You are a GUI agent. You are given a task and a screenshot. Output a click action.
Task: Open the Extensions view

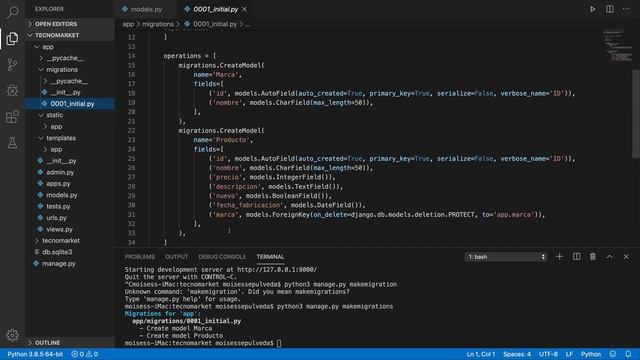tap(12, 117)
